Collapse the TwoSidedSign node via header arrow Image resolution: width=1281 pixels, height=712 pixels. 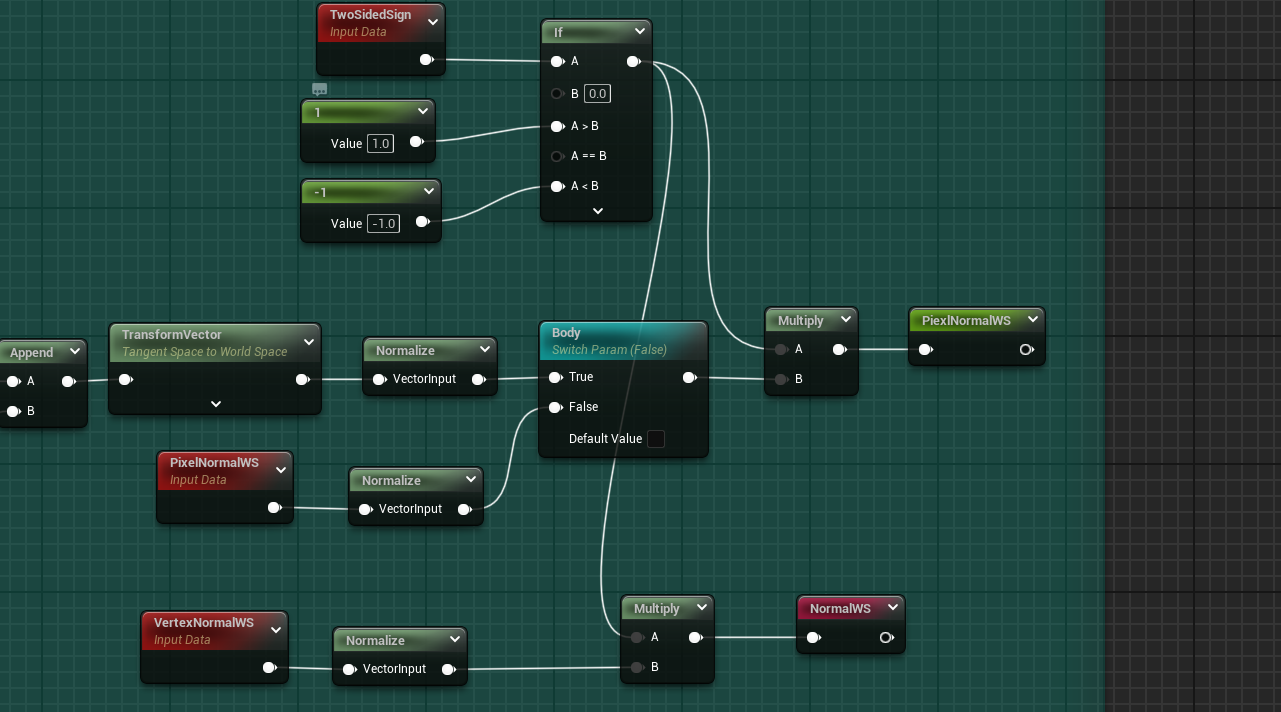pyautogui.click(x=432, y=22)
